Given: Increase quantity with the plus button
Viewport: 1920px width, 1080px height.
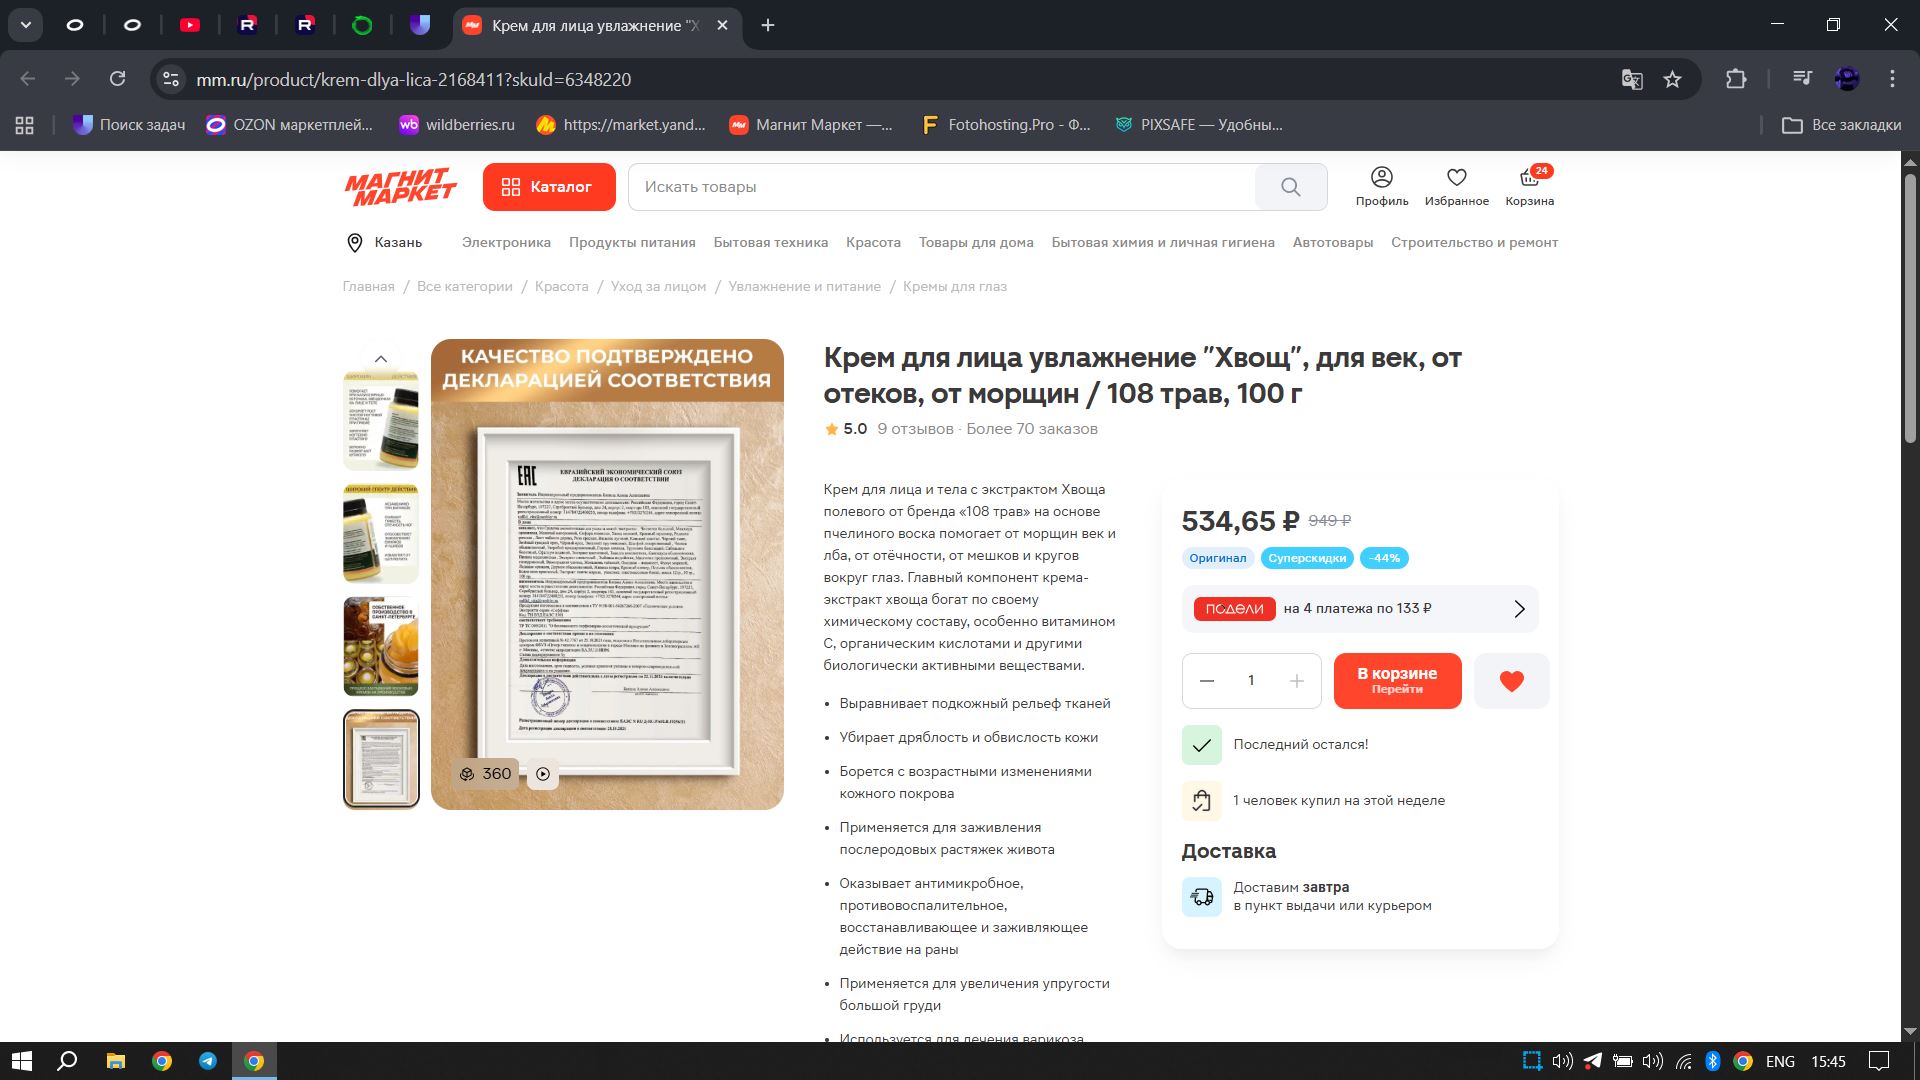Looking at the screenshot, I should click(1296, 681).
